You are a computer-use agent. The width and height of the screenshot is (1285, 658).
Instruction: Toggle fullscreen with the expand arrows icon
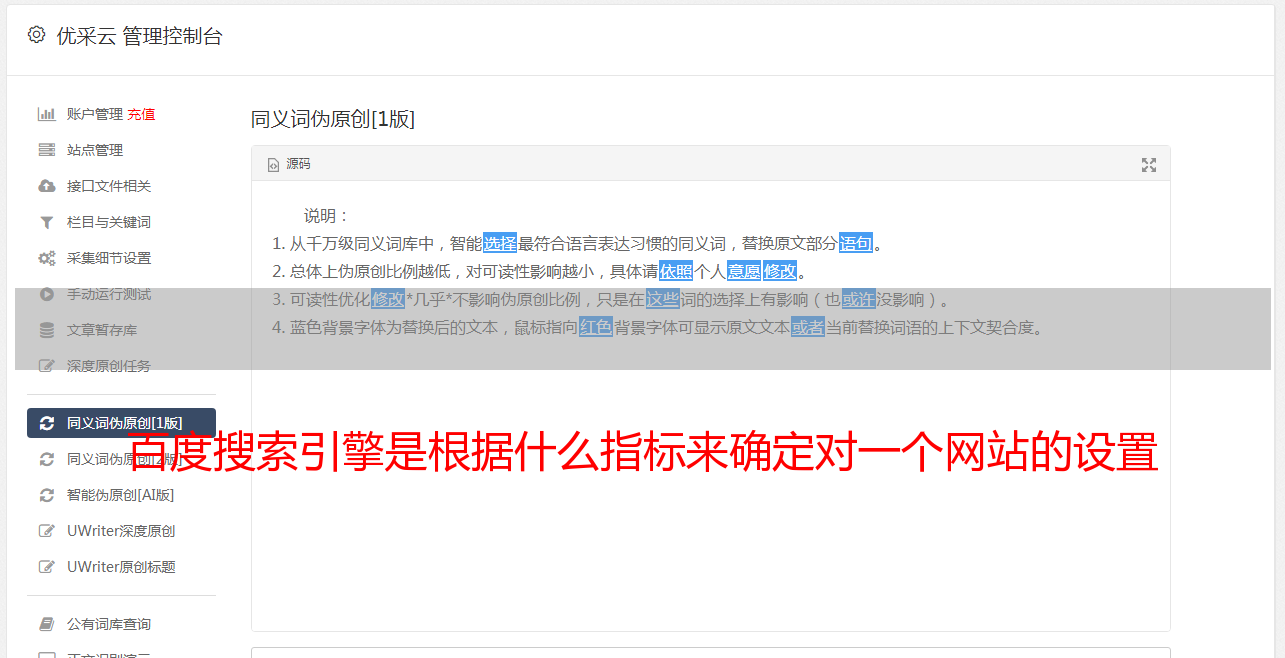(1149, 165)
